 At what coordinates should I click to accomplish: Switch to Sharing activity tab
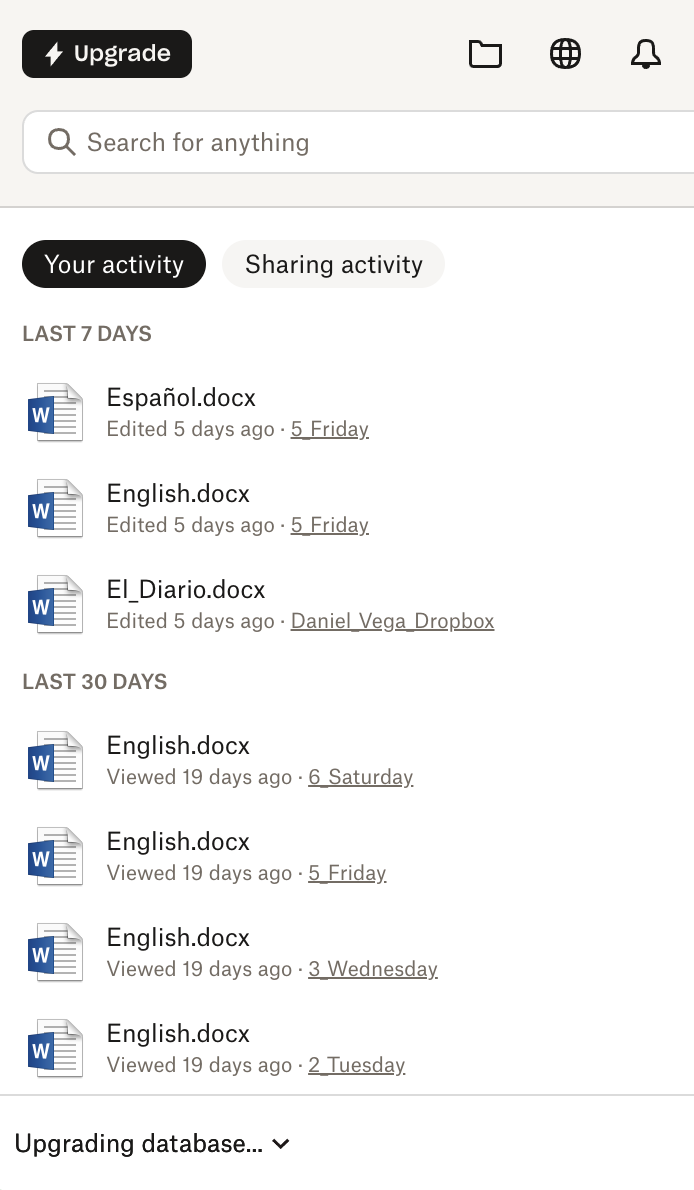(333, 264)
